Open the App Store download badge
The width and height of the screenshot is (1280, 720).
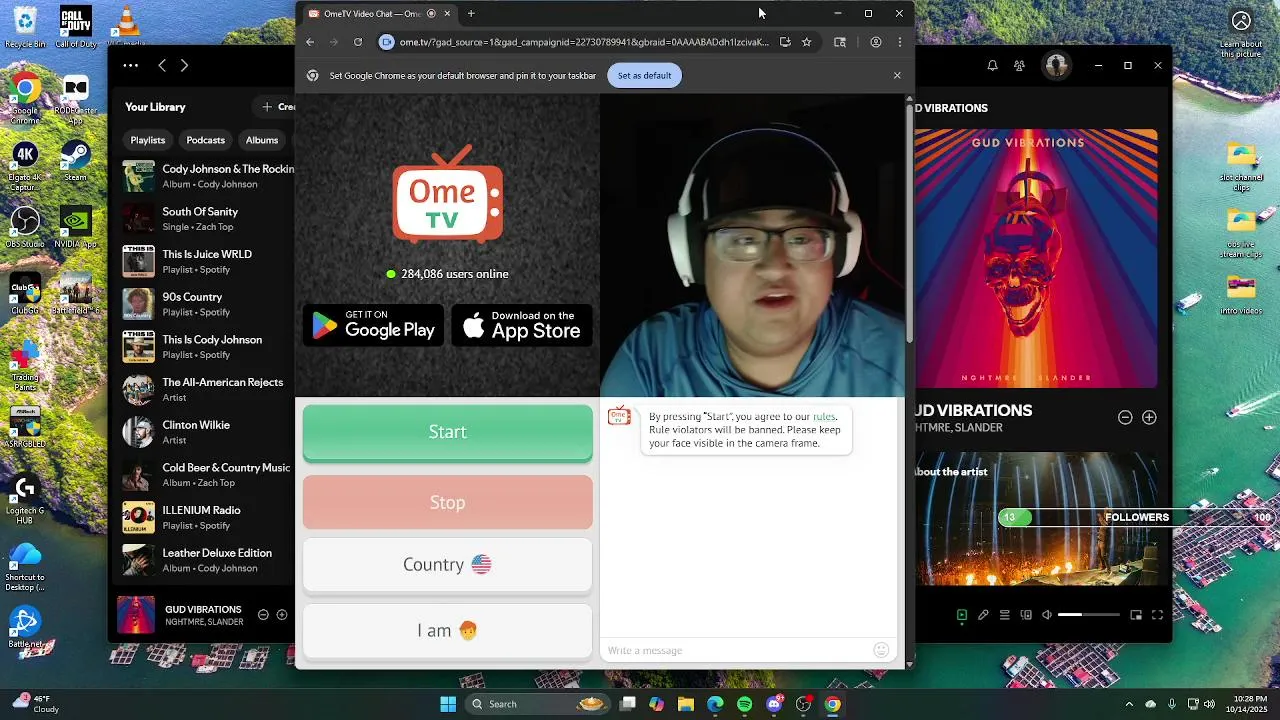[522, 325]
